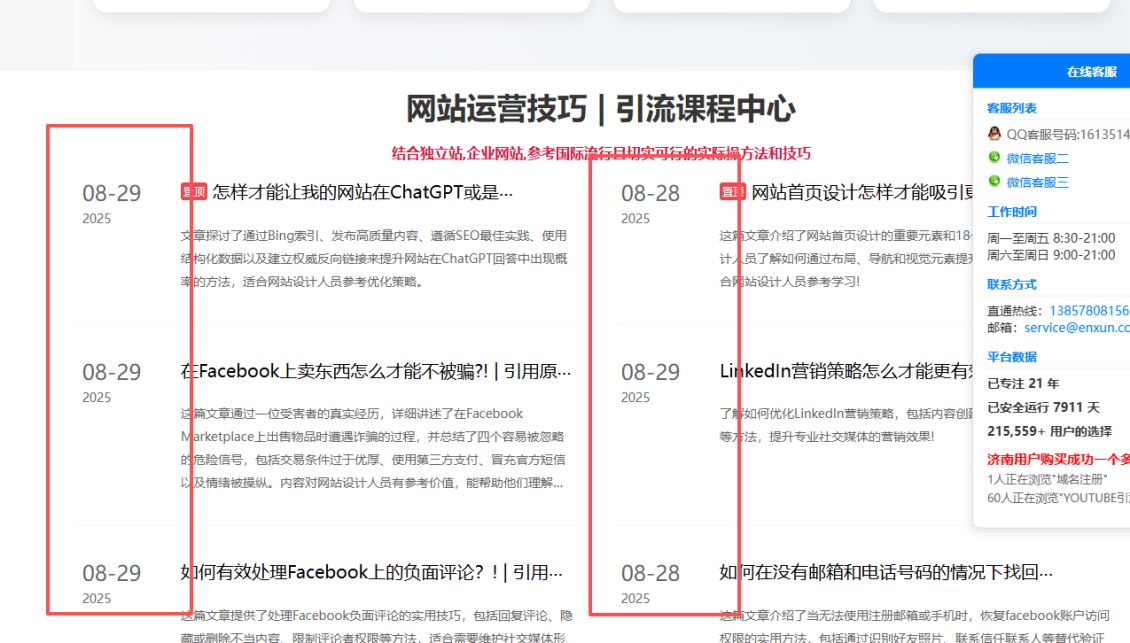Open the 微信客服二 contact link
The height and width of the screenshot is (643, 1130).
point(1037,158)
